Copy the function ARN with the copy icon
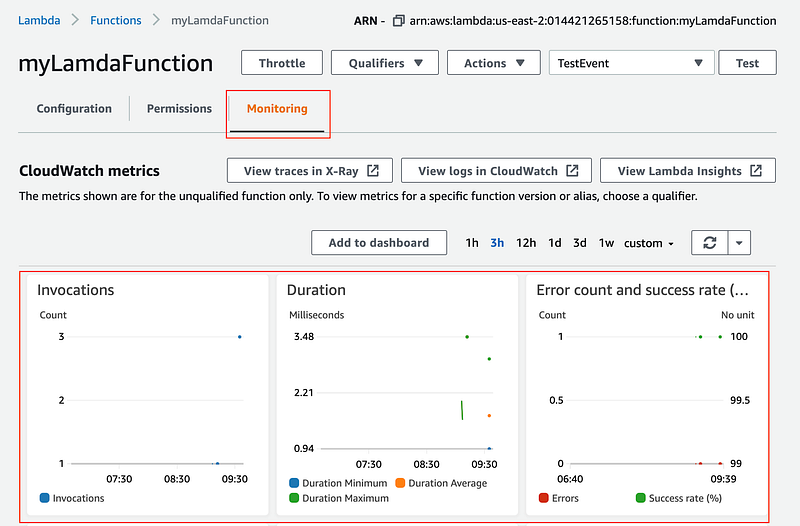800x526 pixels. click(398, 21)
